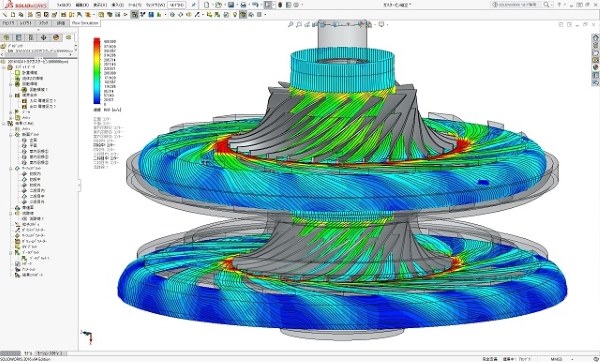Screen dimensions: 600x362
Task: Open the dropdown arrow beside the search box
Action: pos(552,5)
